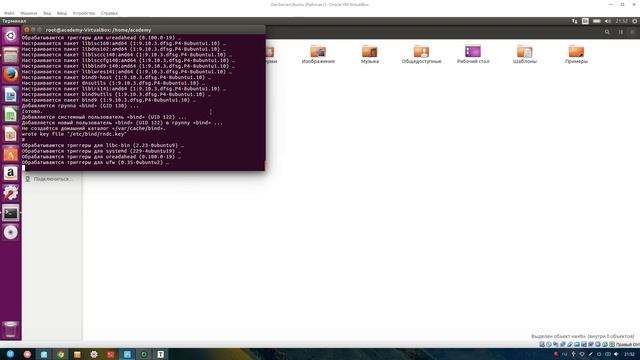Open LibreOffice Writer from the launcher
Viewport: 640px width, 360px height.
coord(11,95)
